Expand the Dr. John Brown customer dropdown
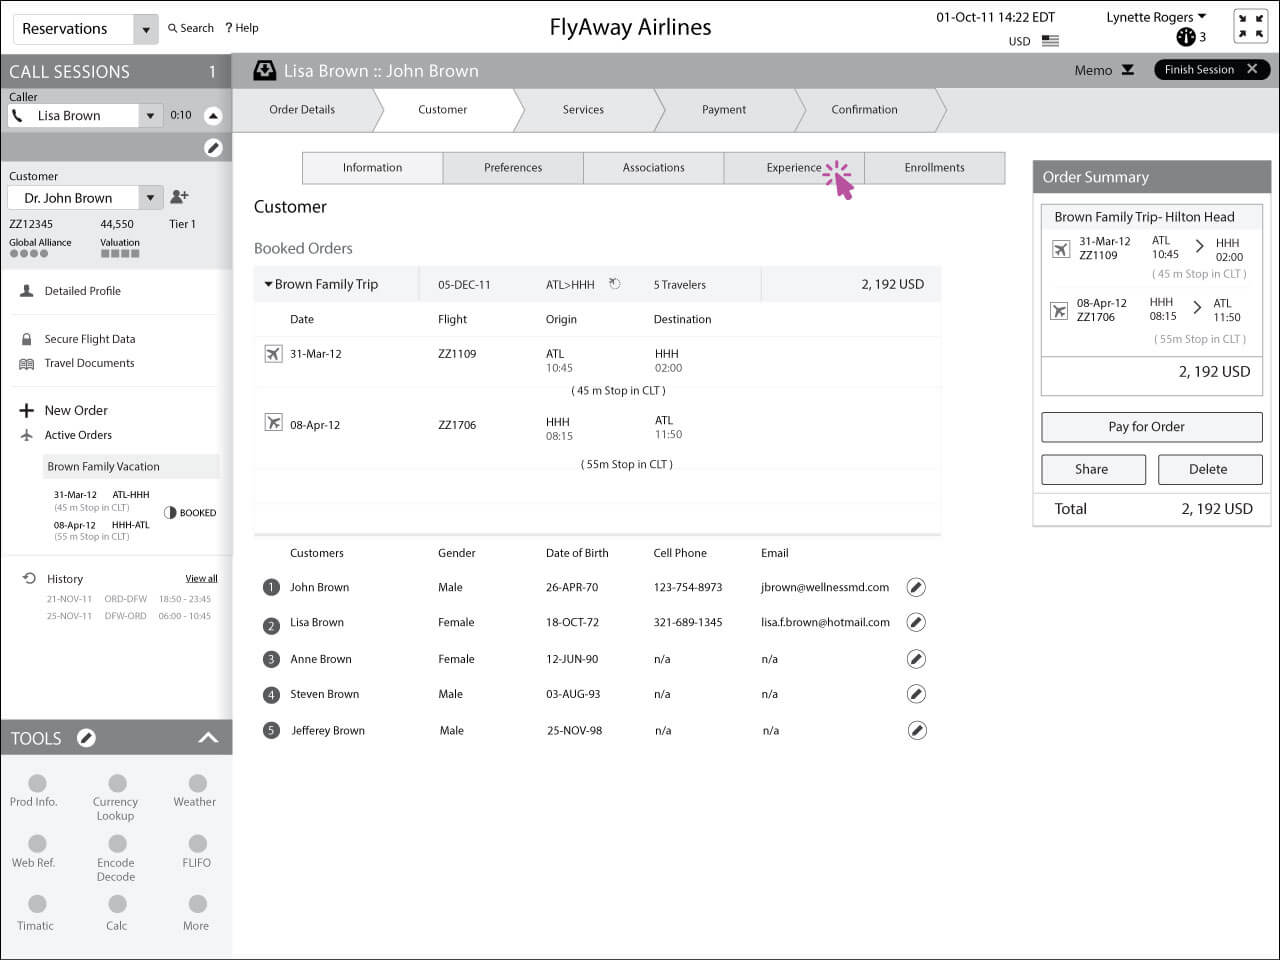This screenshot has height=960, width=1280. (x=150, y=197)
